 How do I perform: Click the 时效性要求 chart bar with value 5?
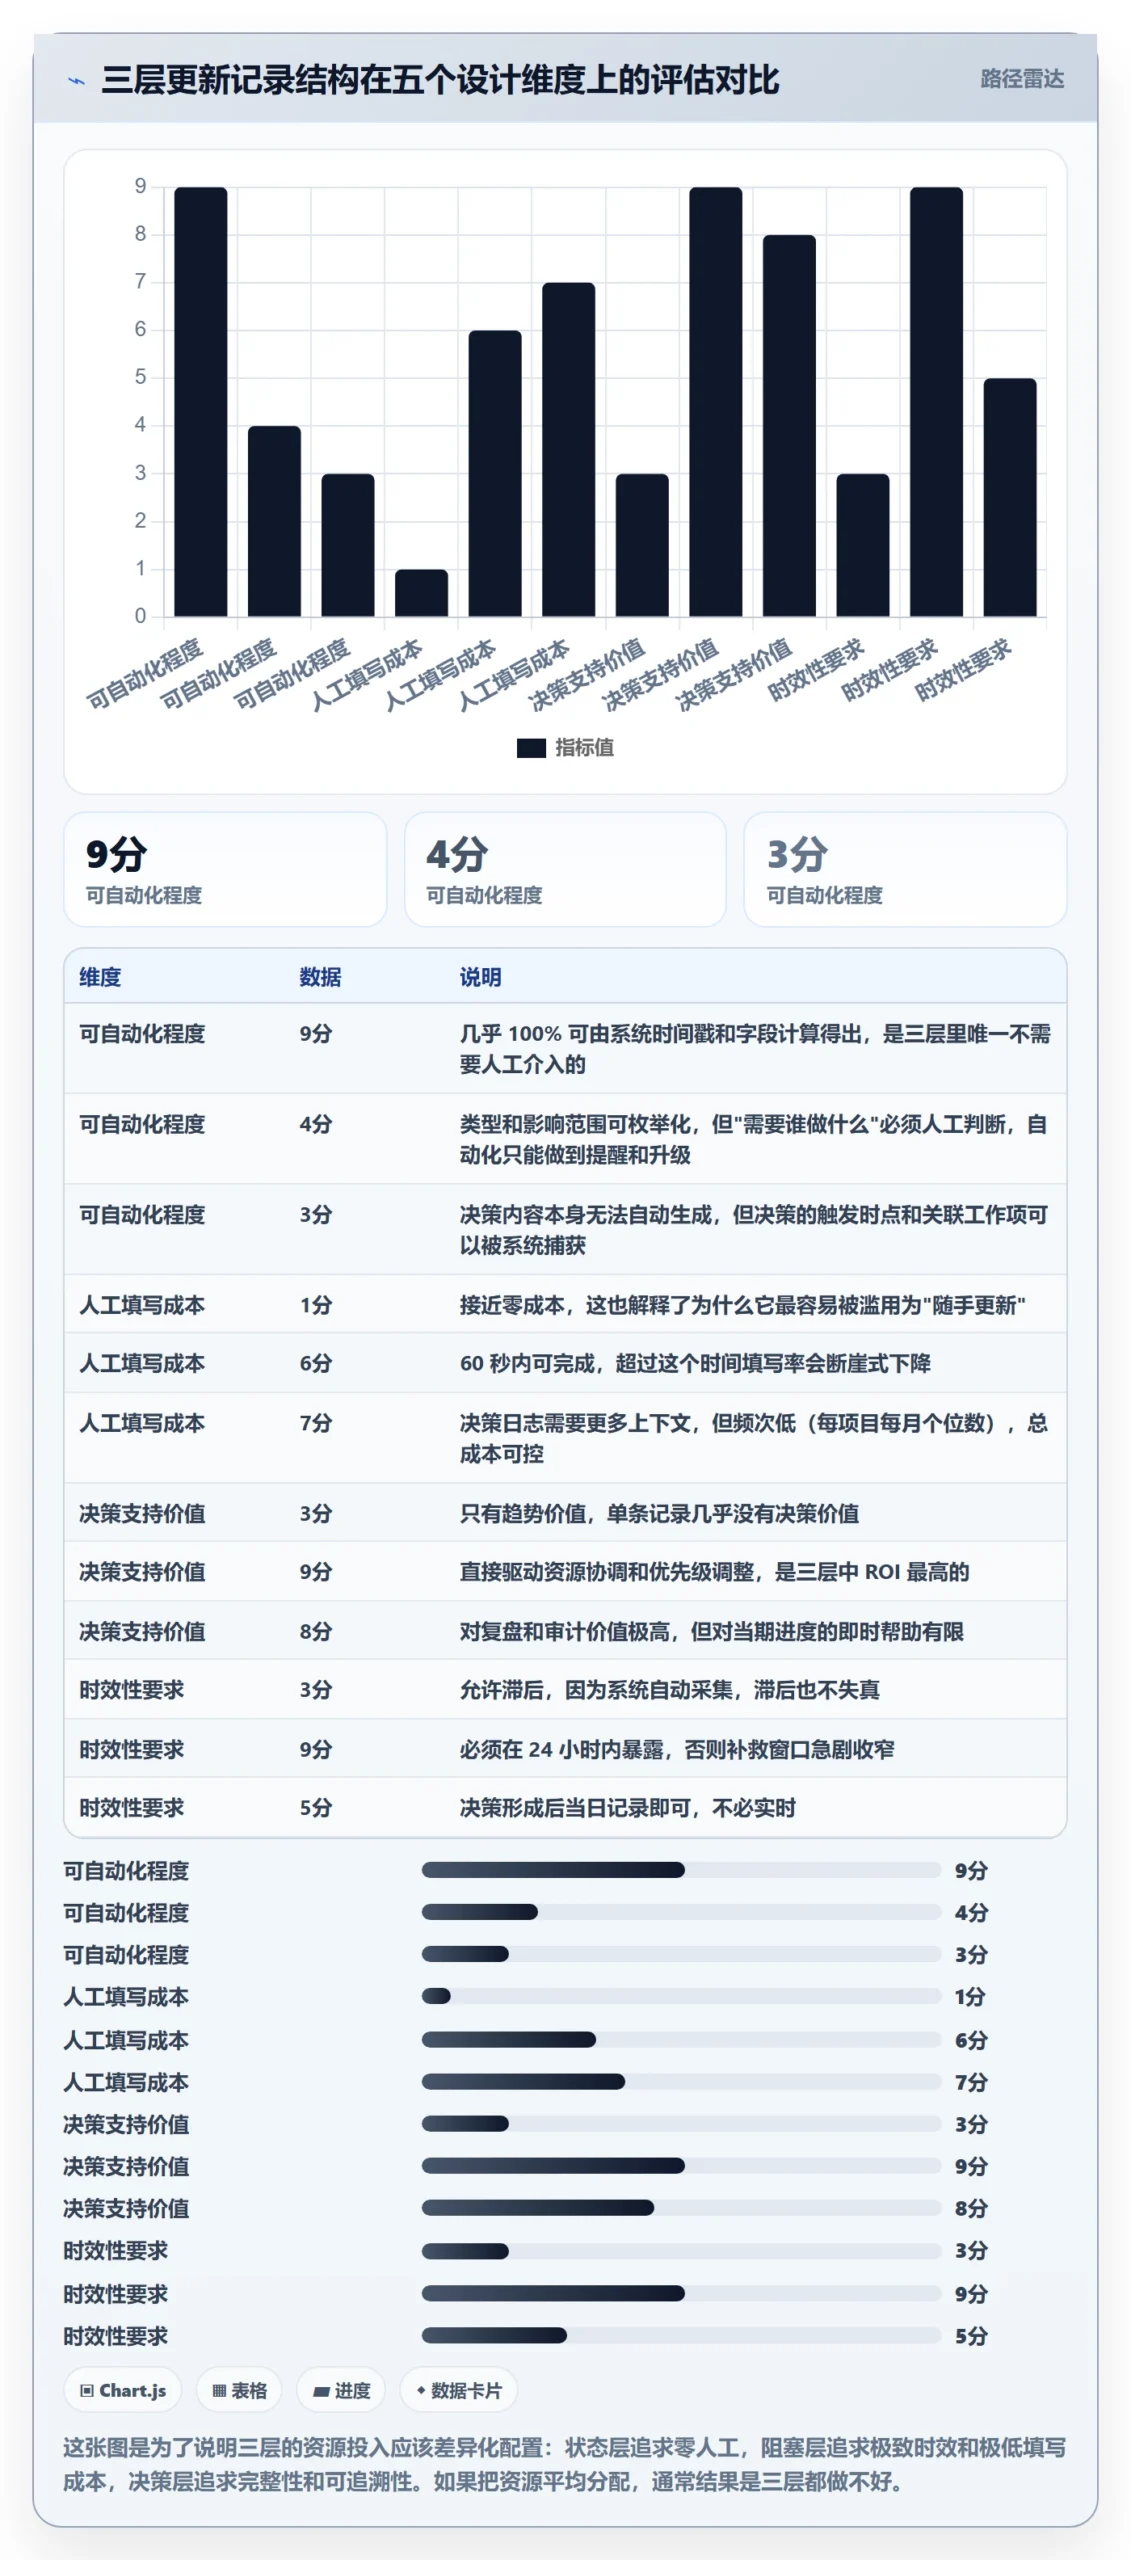click(1010, 497)
